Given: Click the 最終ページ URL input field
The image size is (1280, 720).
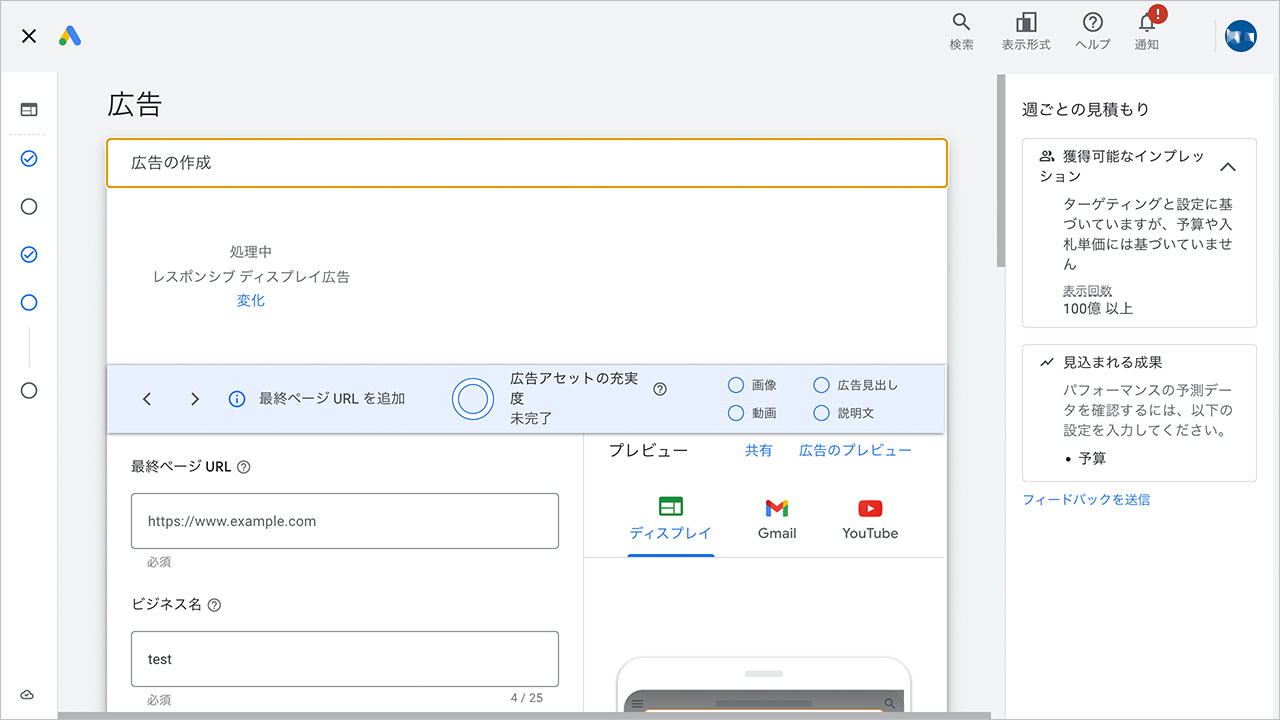Looking at the screenshot, I should [x=344, y=521].
